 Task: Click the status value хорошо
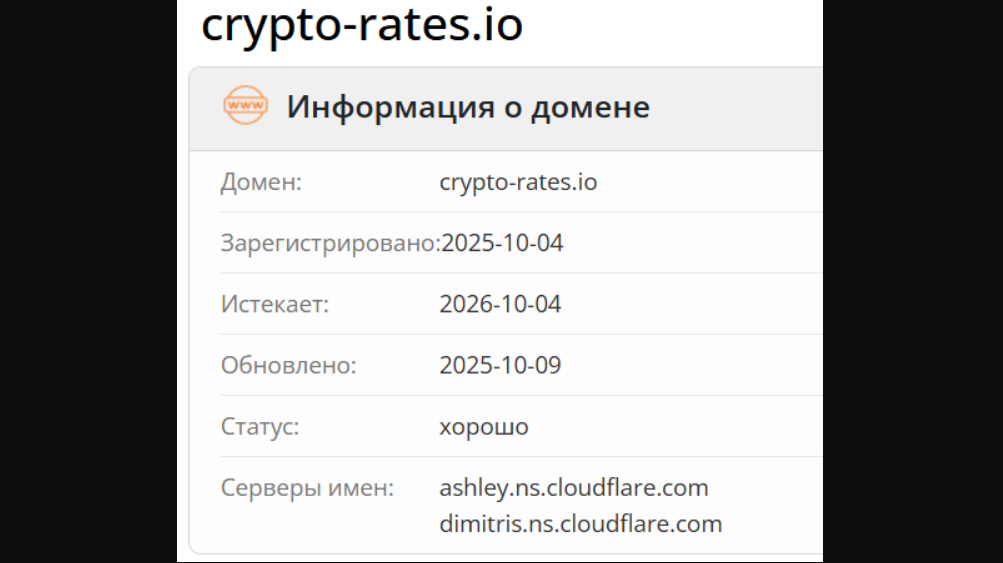[x=484, y=427]
